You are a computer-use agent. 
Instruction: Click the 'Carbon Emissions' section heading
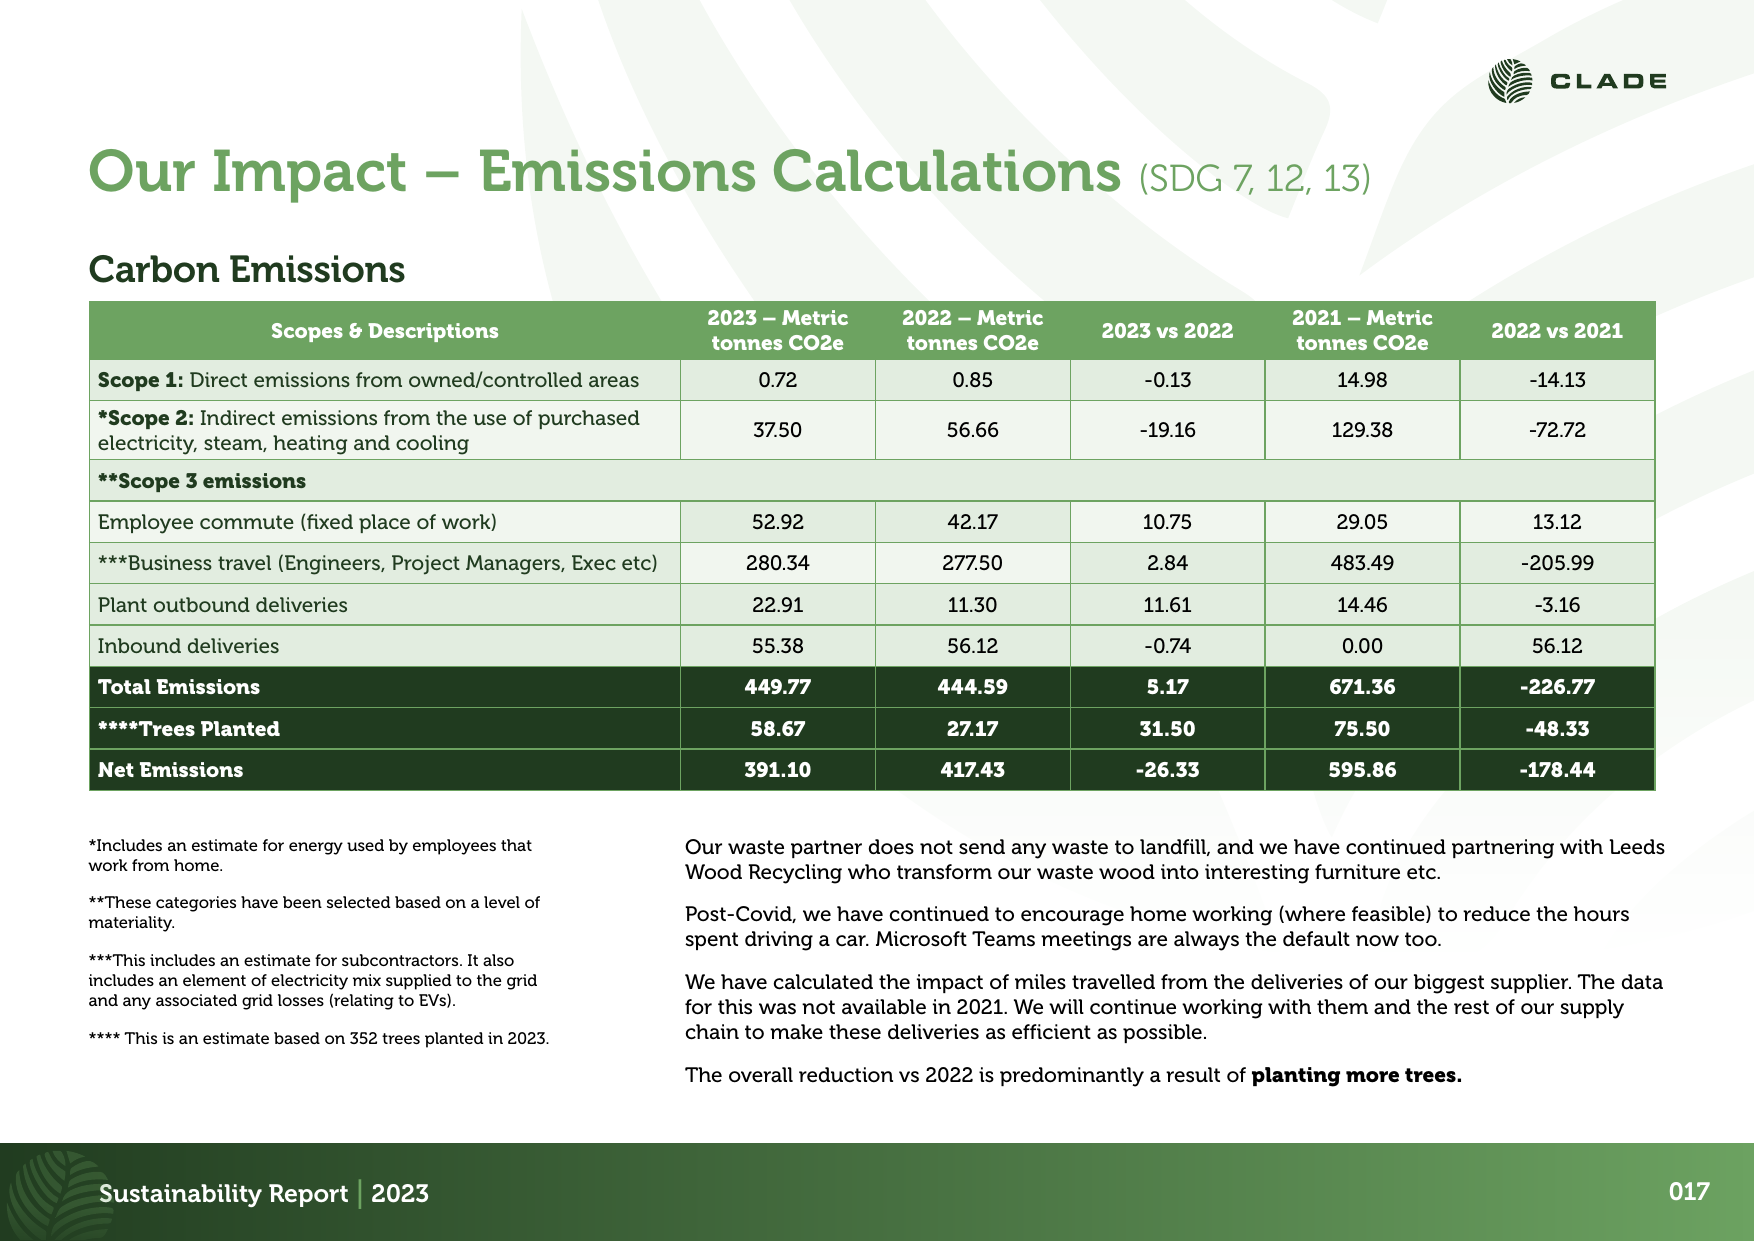point(247,269)
